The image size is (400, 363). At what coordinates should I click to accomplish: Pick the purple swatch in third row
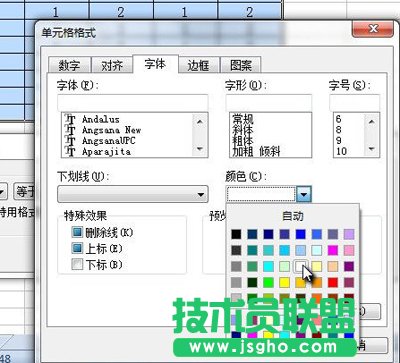349,266
